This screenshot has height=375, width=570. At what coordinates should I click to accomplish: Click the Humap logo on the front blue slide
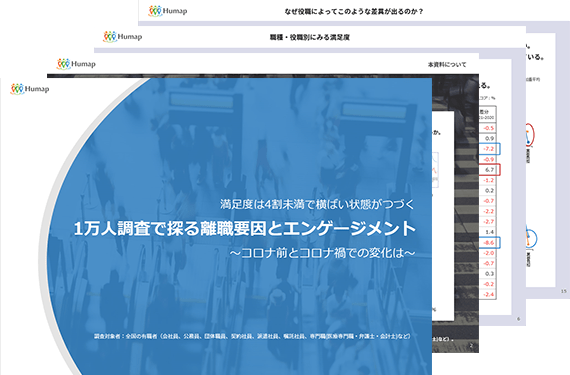tap(30, 89)
